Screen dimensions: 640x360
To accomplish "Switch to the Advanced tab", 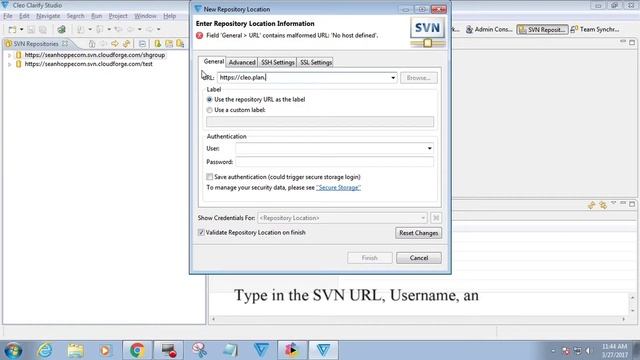I will click(242, 62).
